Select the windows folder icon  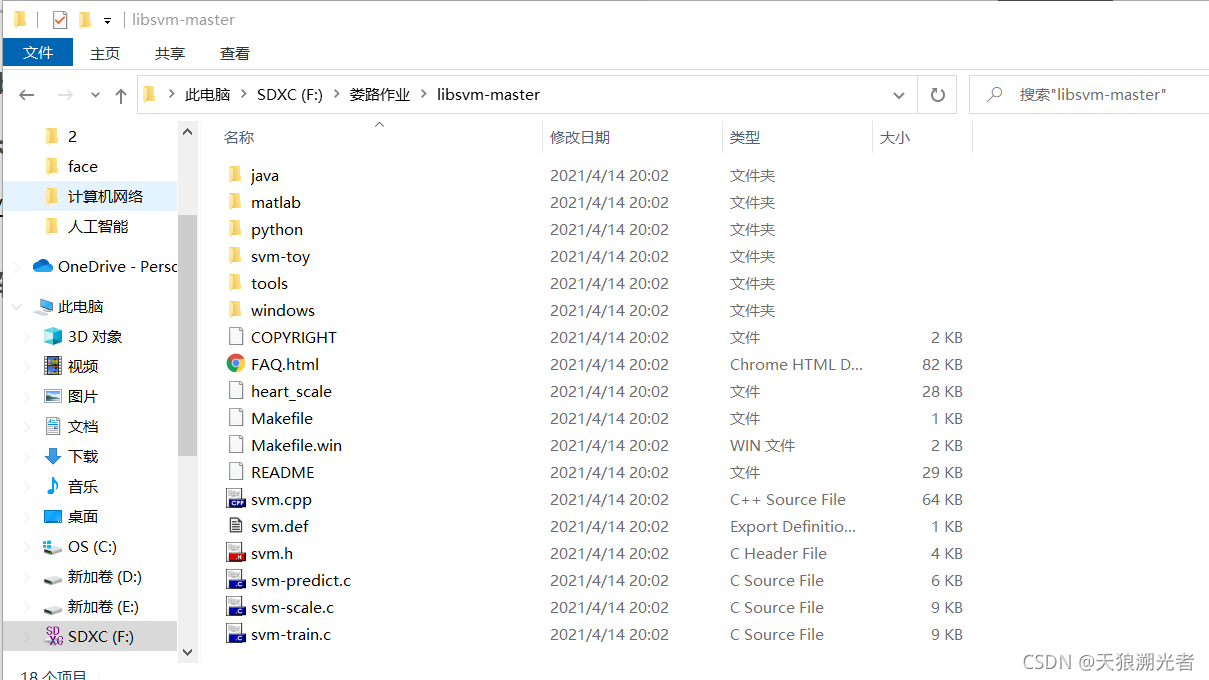(235, 310)
